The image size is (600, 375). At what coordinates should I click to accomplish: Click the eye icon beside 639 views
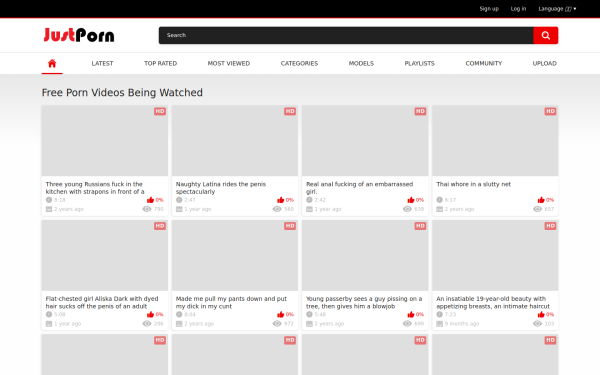(407, 209)
